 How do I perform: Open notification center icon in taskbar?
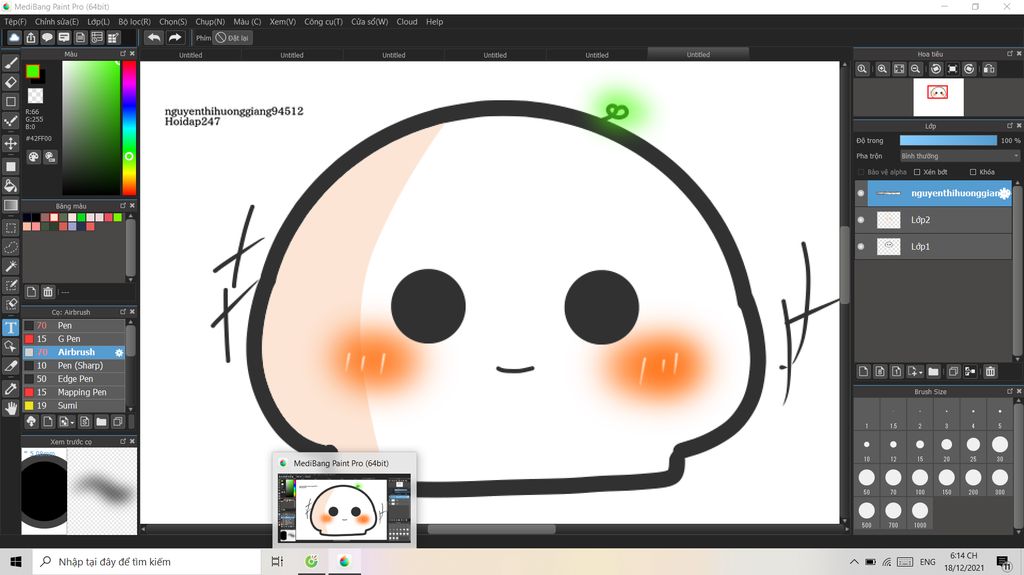pyautogui.click(x=1004, y=562)
